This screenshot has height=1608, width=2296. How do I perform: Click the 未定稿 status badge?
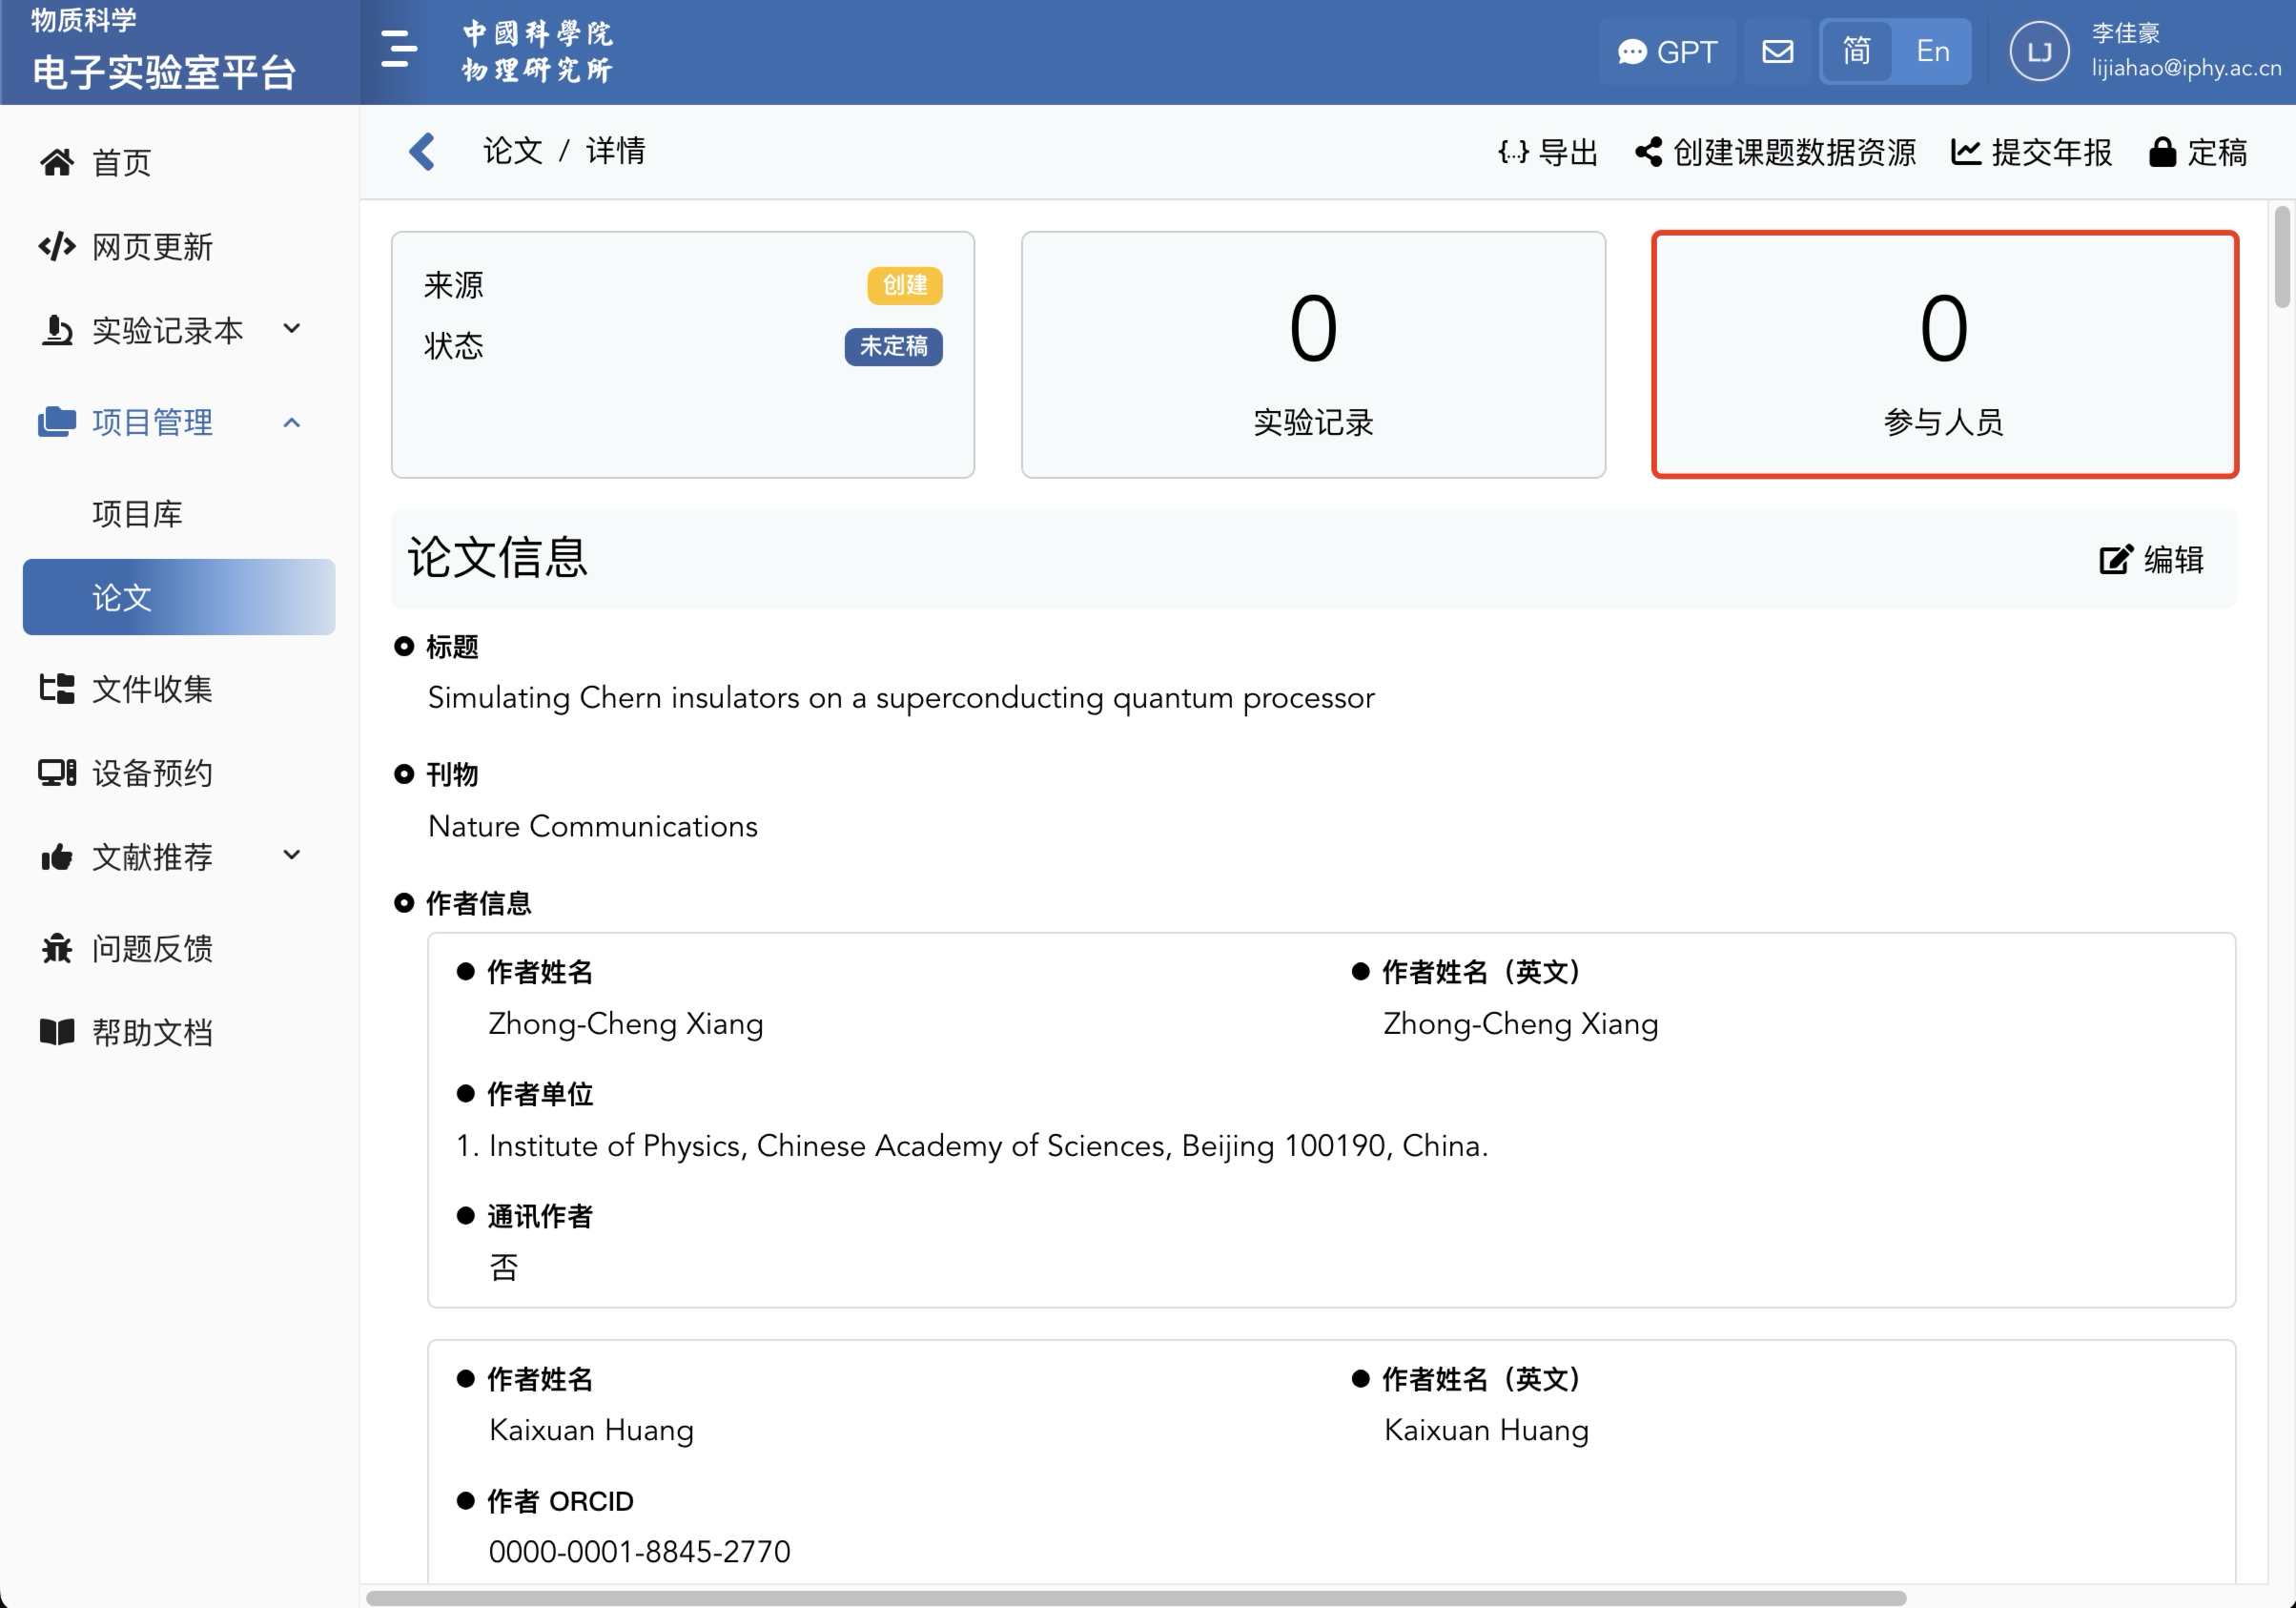tap(893, 346)
